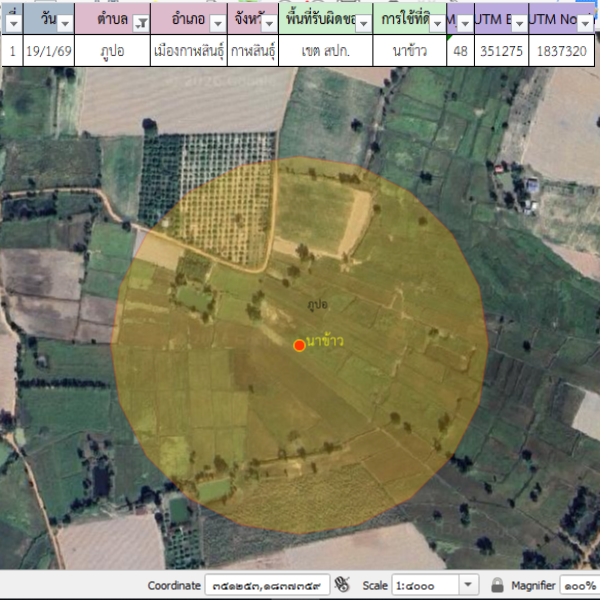
Task: Open the UTM N column filter arrow
Action: [x=591, y=22]
